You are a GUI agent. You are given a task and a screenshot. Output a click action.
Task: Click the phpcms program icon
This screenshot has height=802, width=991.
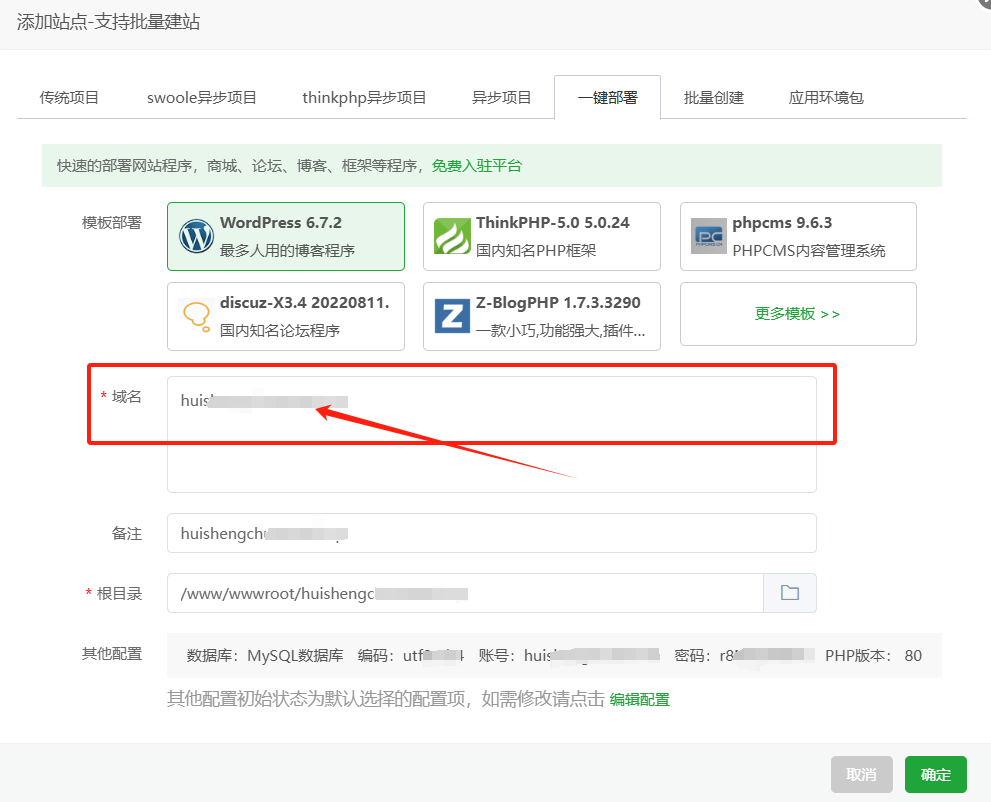pyautogui.click(x=708, y=236)
